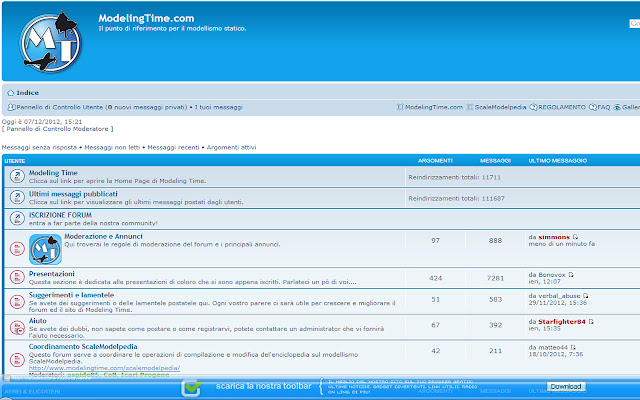640x400 pixels.
Task: Click the ModelingTime round logo in header
Action: (50, 42)
